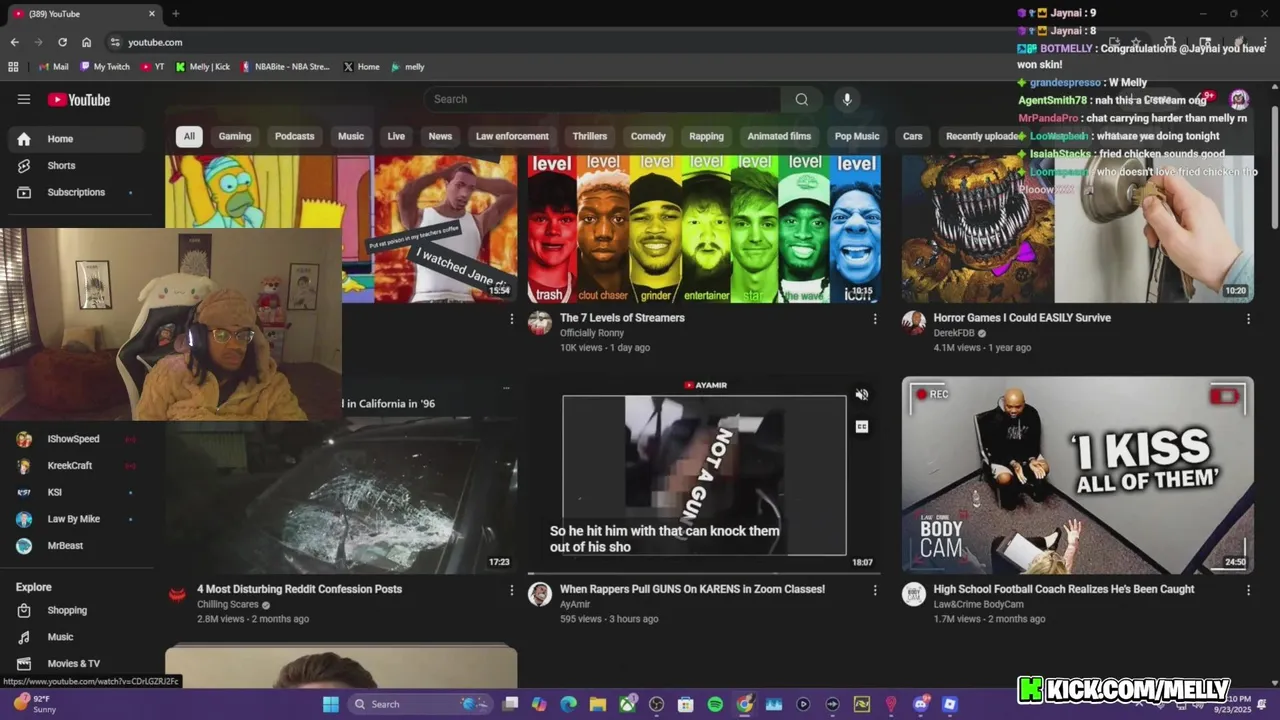Close the (389) YouTube tab
Screen dimensions: 1280x720
[x=152, y=14]
